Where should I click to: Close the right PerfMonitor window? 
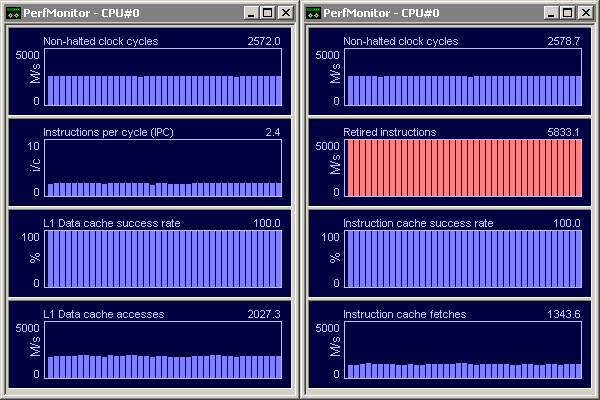(585, 13)
